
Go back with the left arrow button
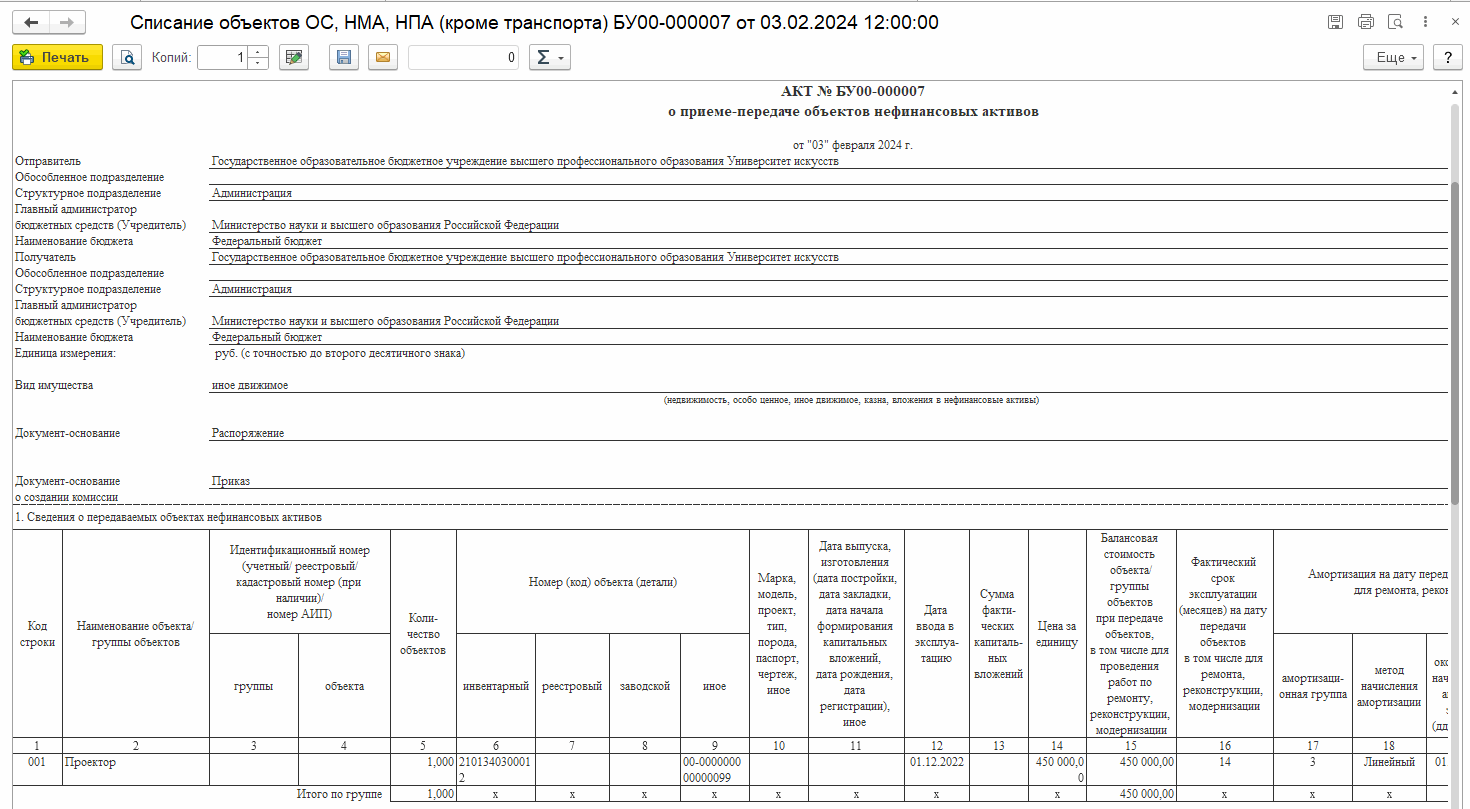click(31, 22)
